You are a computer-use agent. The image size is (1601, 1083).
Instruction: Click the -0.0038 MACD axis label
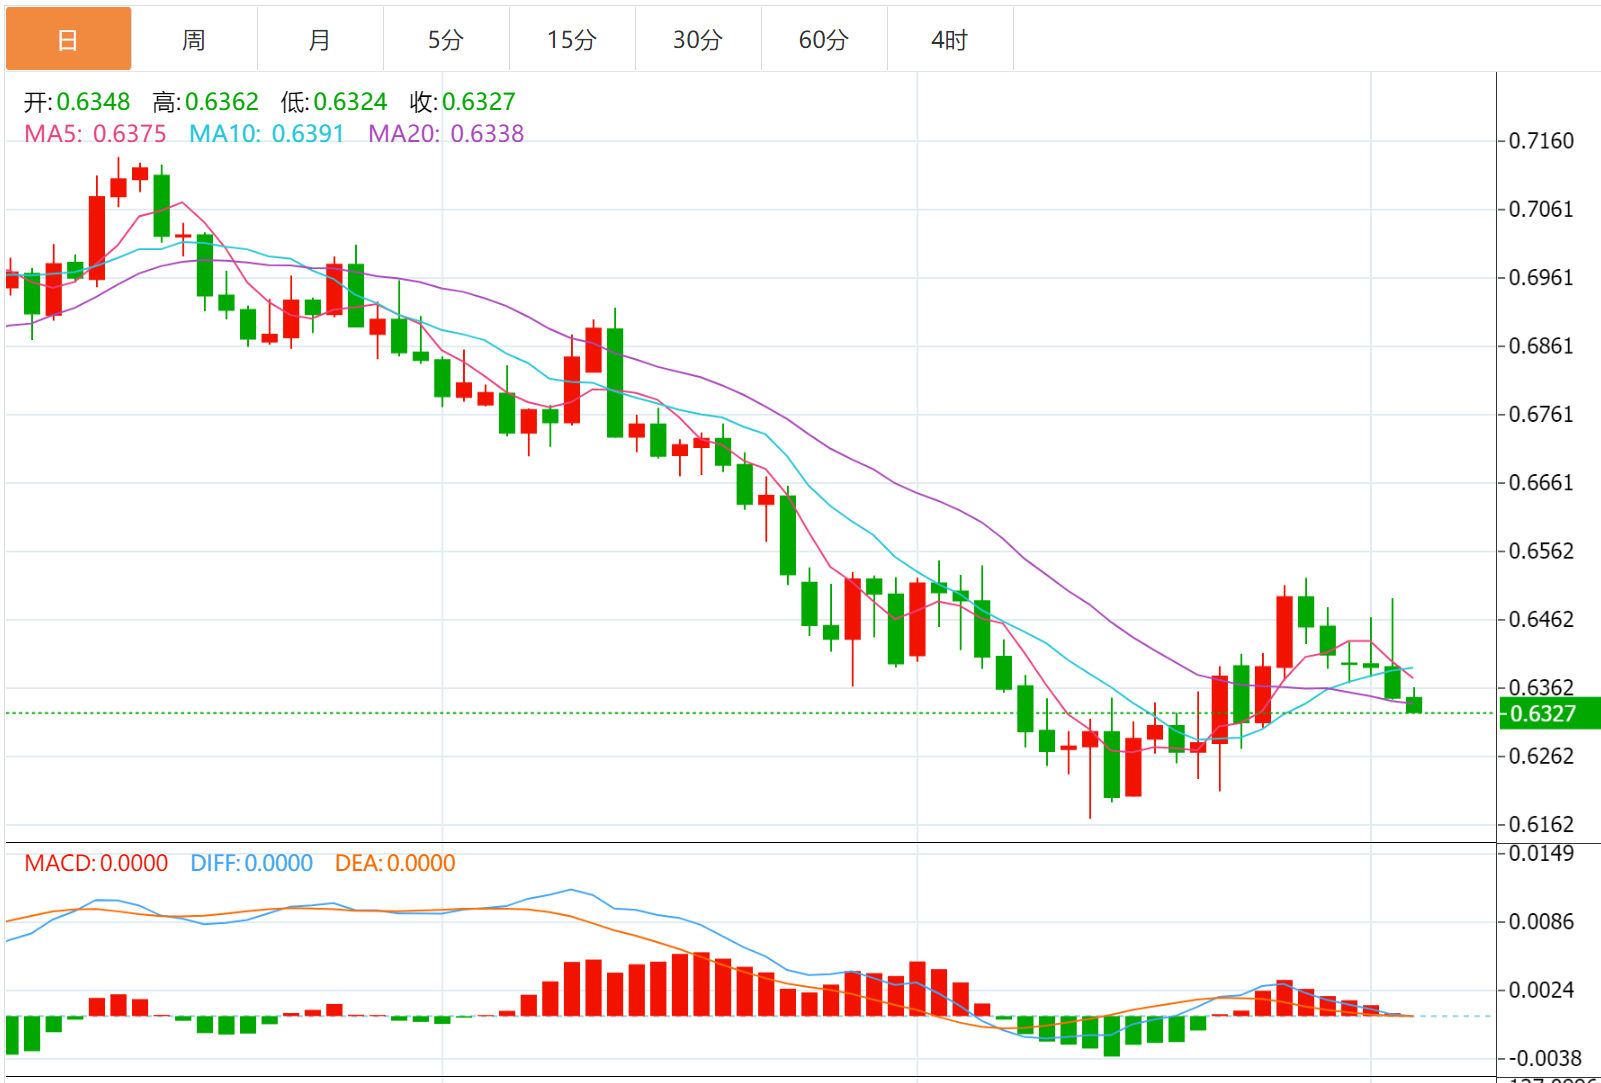click(1545, 1058)
